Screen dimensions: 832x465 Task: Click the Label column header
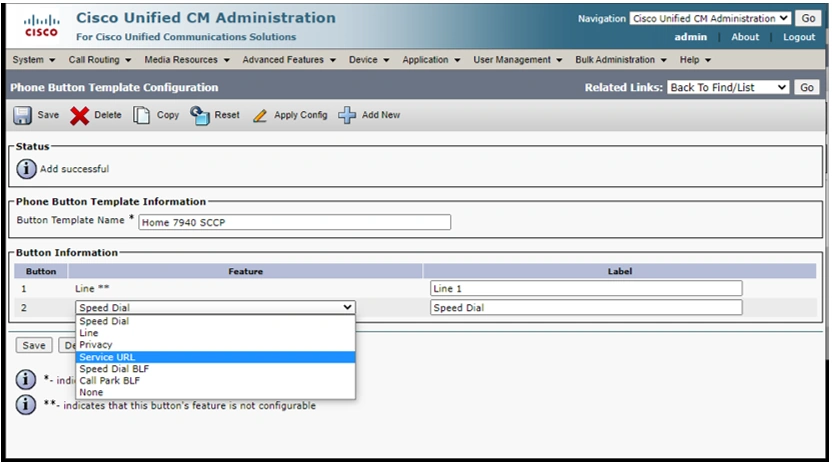tap(620, 271)
